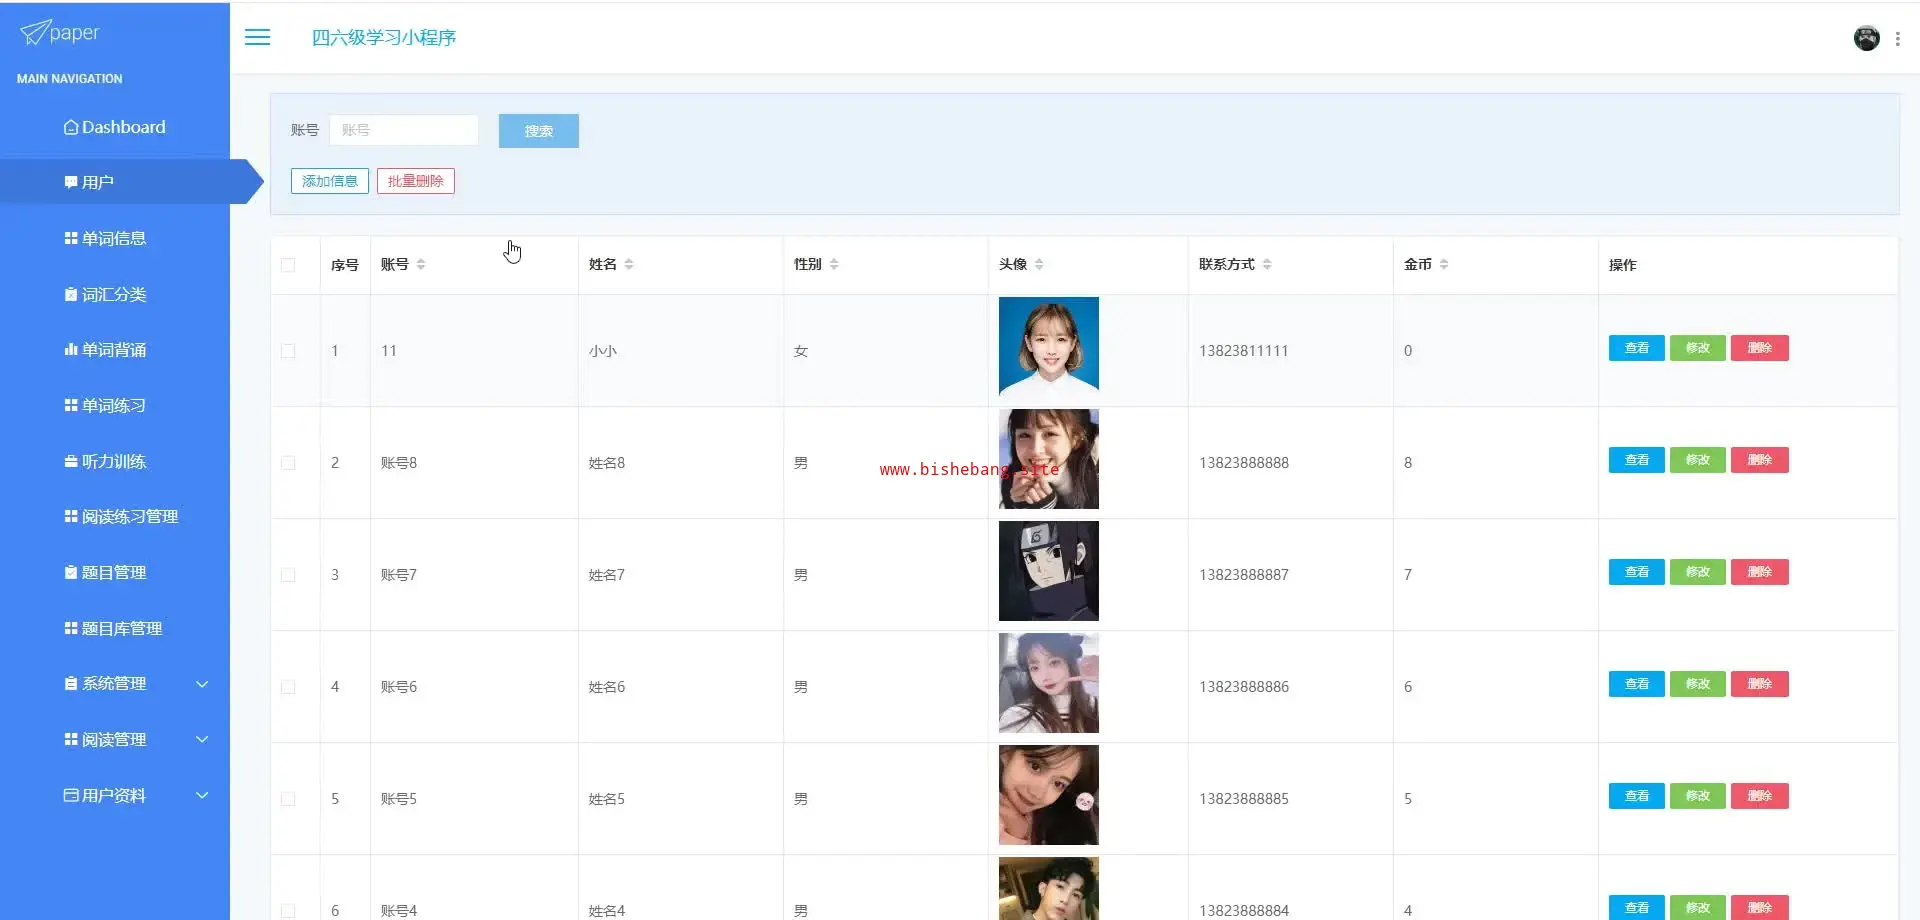Open 听力训练 menu entry
Viewport: 1920px width, 920px height.
click(x=115, y=461)
